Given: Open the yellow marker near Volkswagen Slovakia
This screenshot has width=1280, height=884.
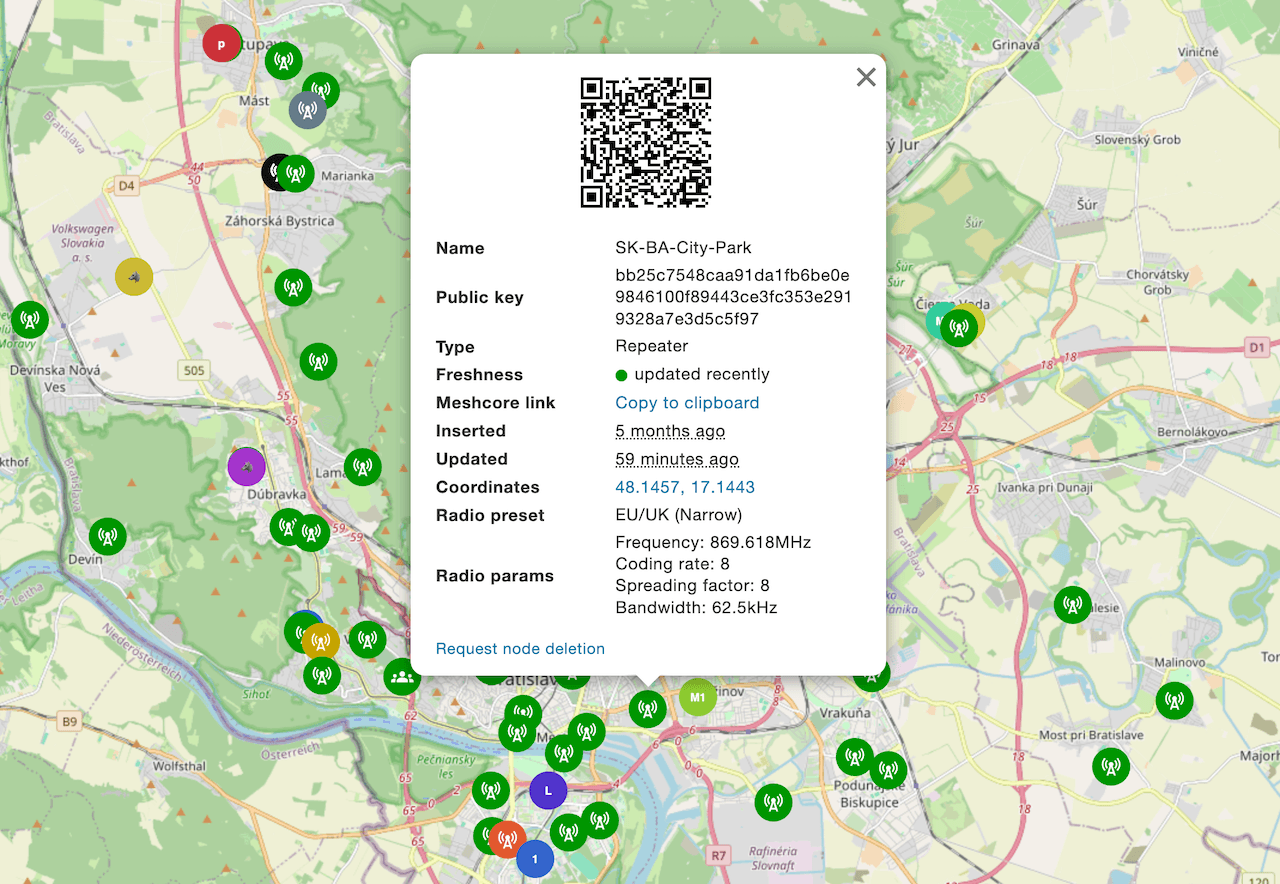Looking at the screenshot, I should coord(134,277).
